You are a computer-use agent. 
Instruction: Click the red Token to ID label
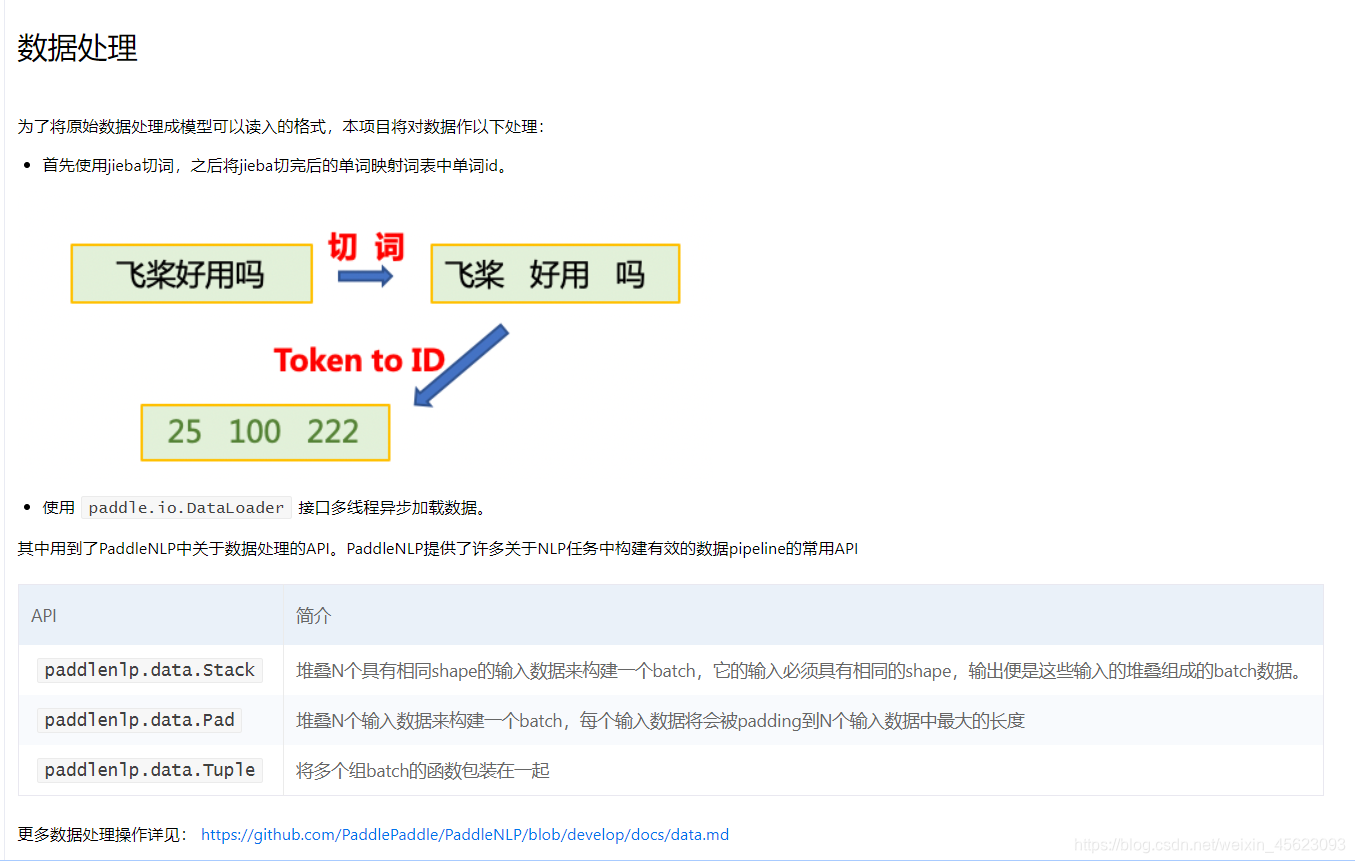coord(359,360)
